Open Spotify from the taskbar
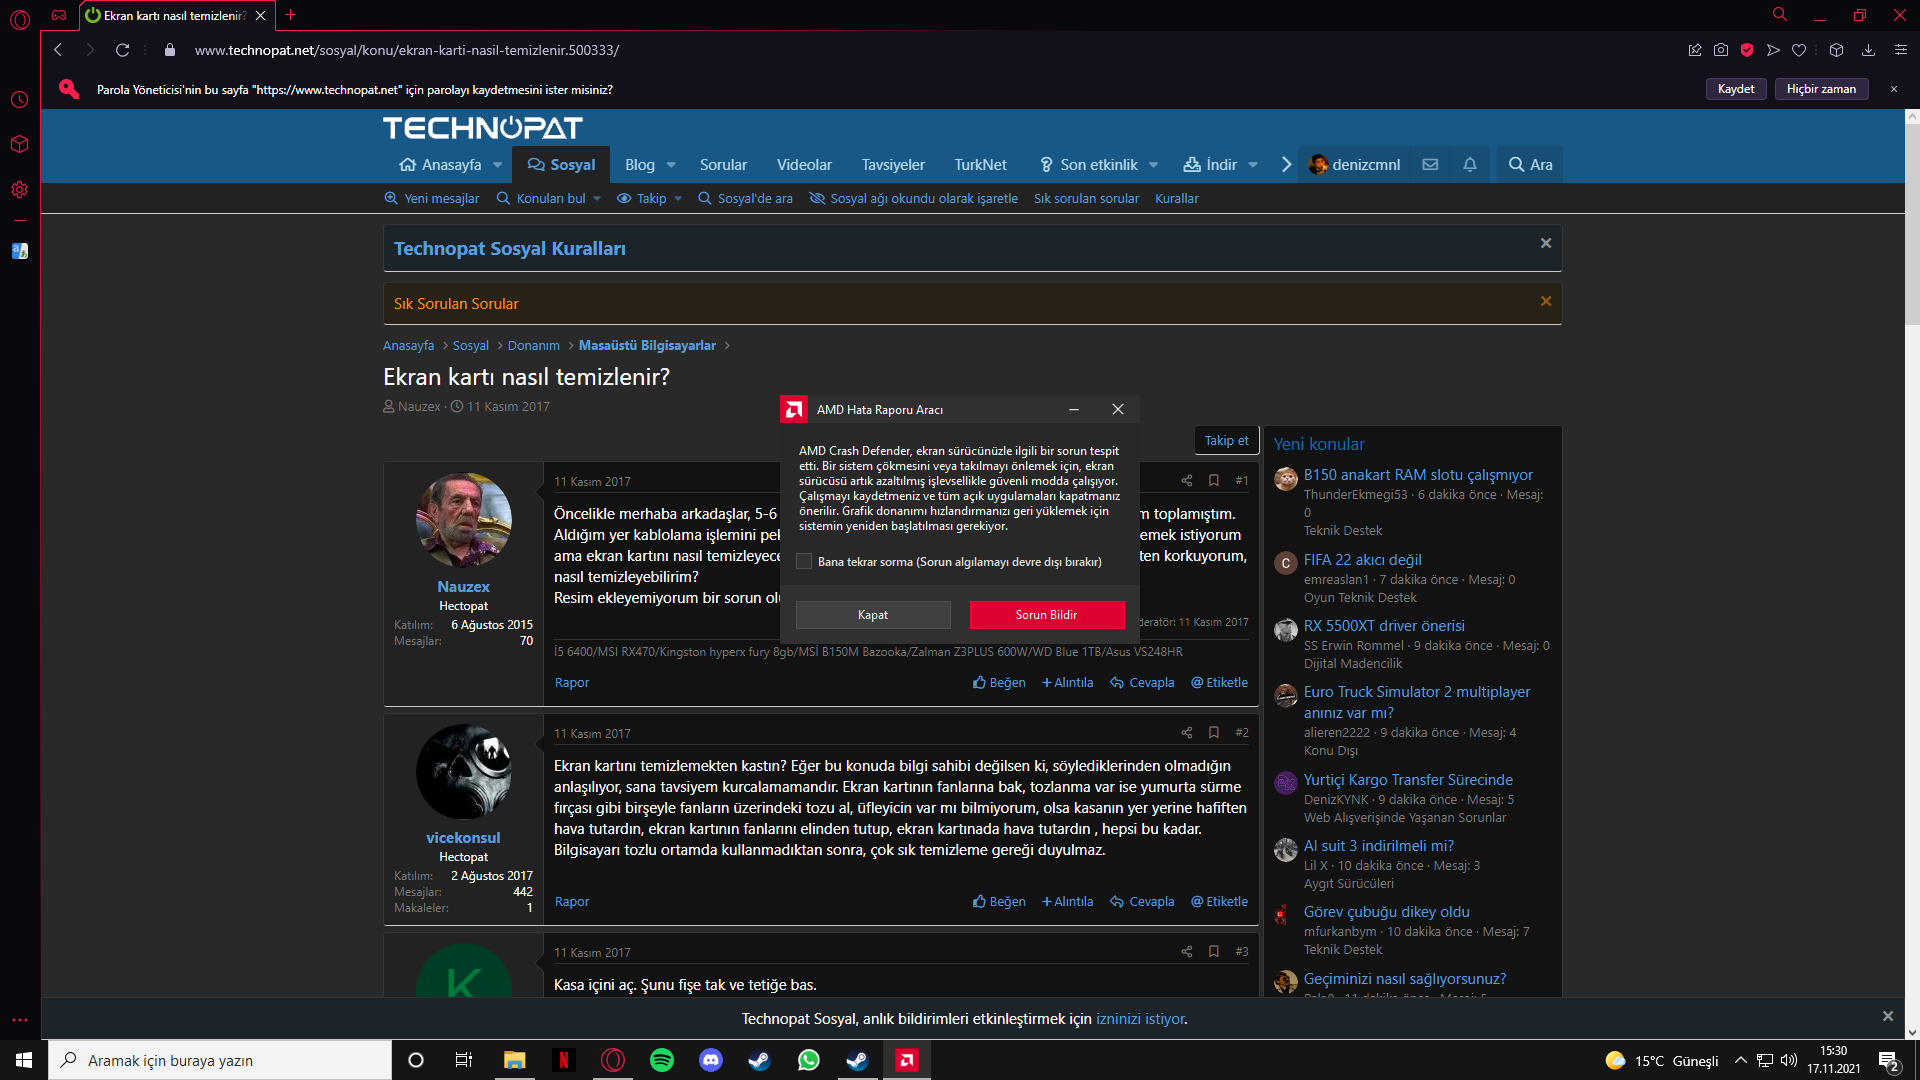This screenshot has width=1920, height=1080. pos(661,1060)
